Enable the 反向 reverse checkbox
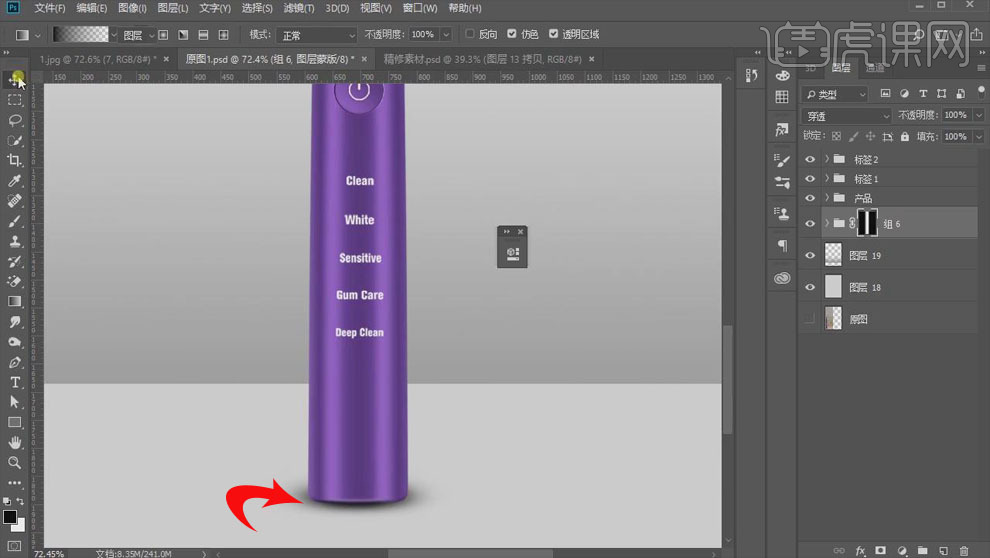This screenshot has height=558, width=990. (471, 34)
